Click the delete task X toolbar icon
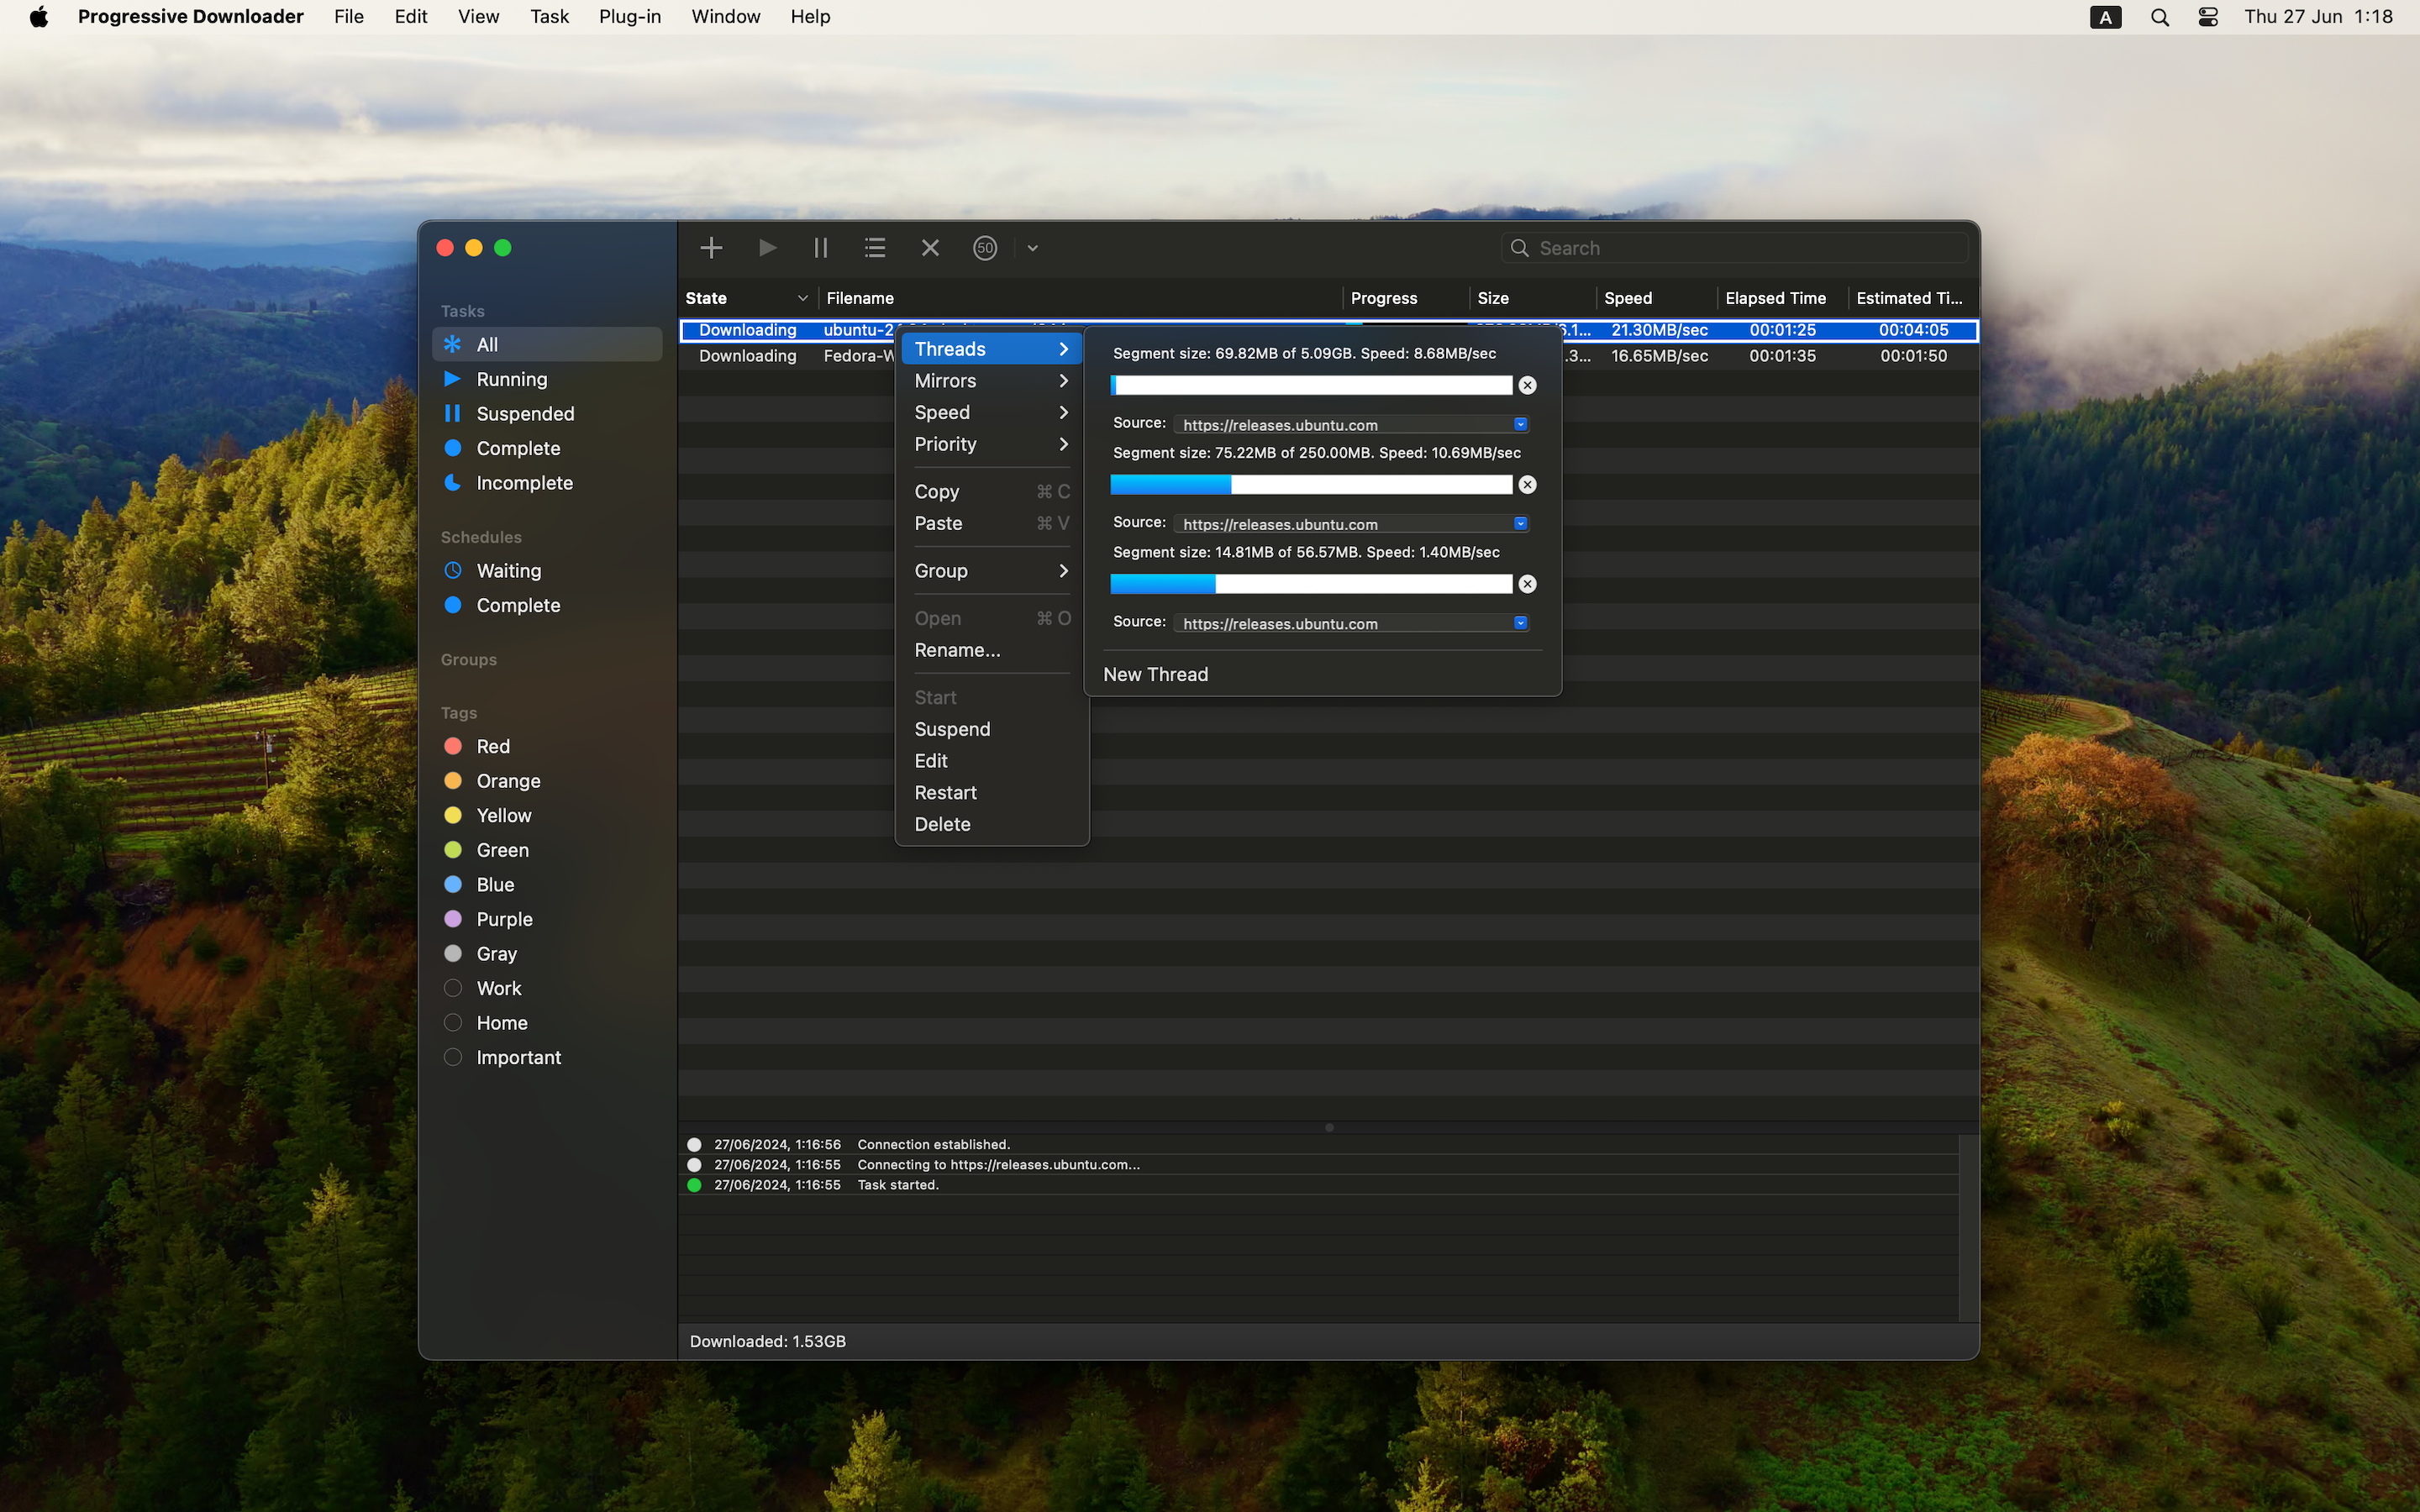 [x=930, y=248]
